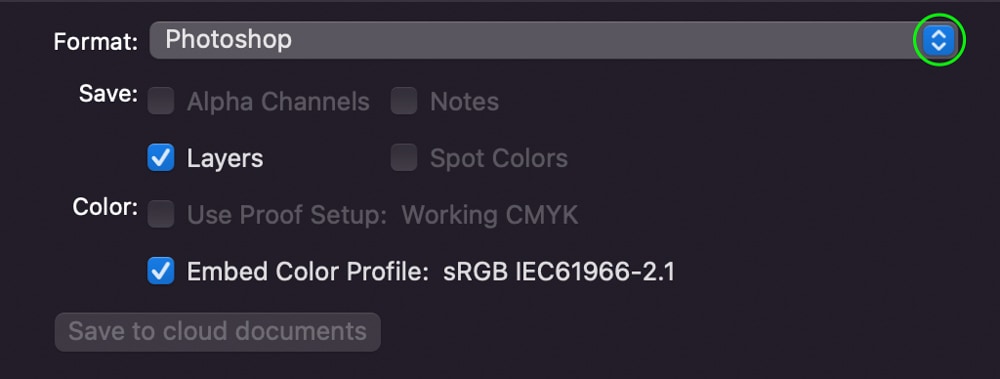The image size is (1000, 379).
Task: Click the Notes label text
Action: click(464, 102)
